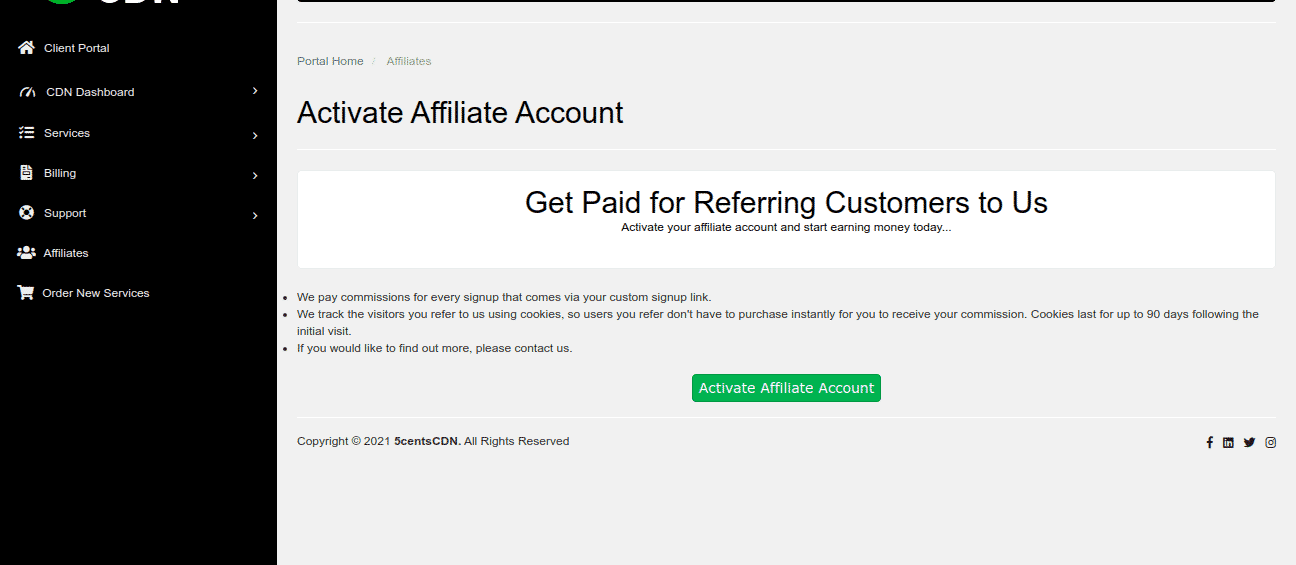Go to Portal Home breadcrumb link
The height and width of the screenshot is (565, 1296).
330,61
